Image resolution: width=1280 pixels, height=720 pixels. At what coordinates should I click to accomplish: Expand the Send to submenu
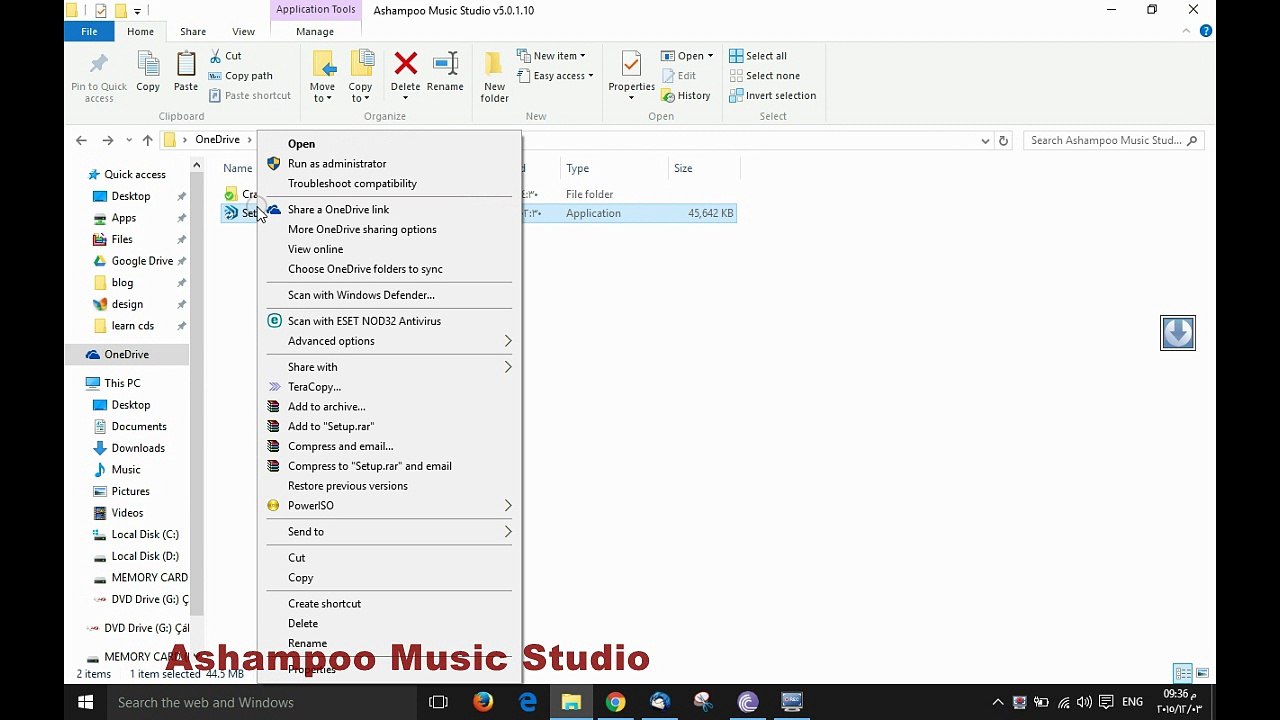pos(389,532)
